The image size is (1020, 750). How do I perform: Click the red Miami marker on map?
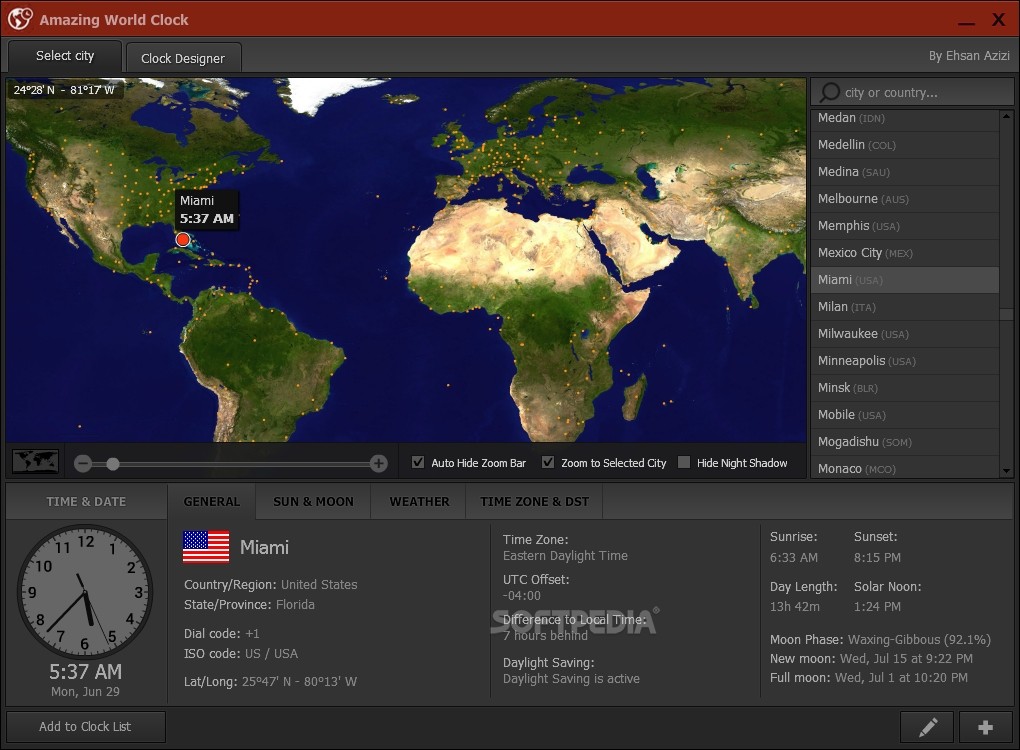point(183,239)
